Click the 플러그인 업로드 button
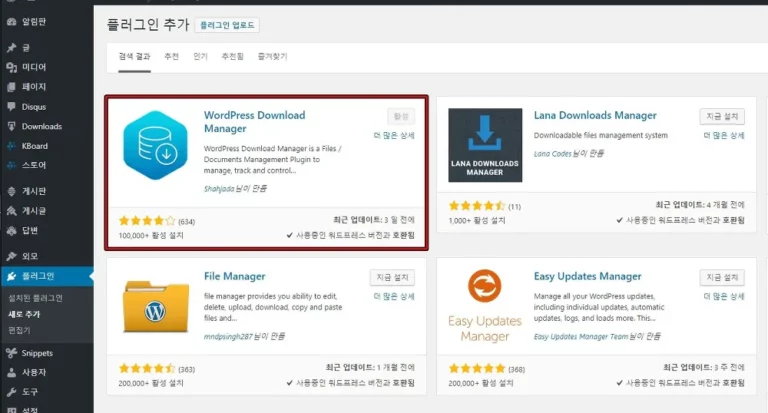Screen dimensions: 768x413 click(x=227, y=25)
